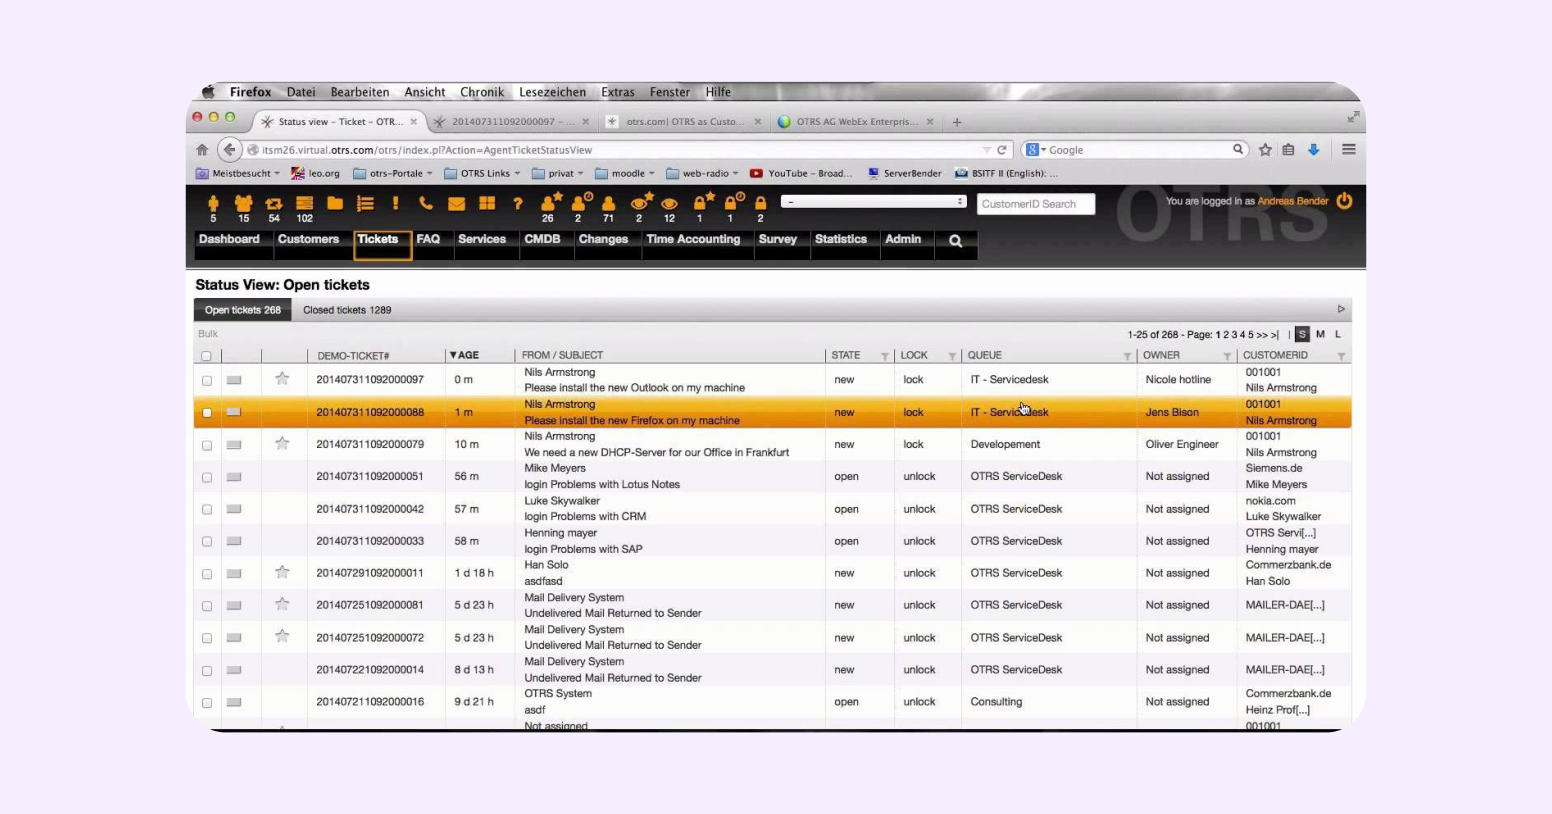Open the QUEUE column filter

pos(1127,356)
